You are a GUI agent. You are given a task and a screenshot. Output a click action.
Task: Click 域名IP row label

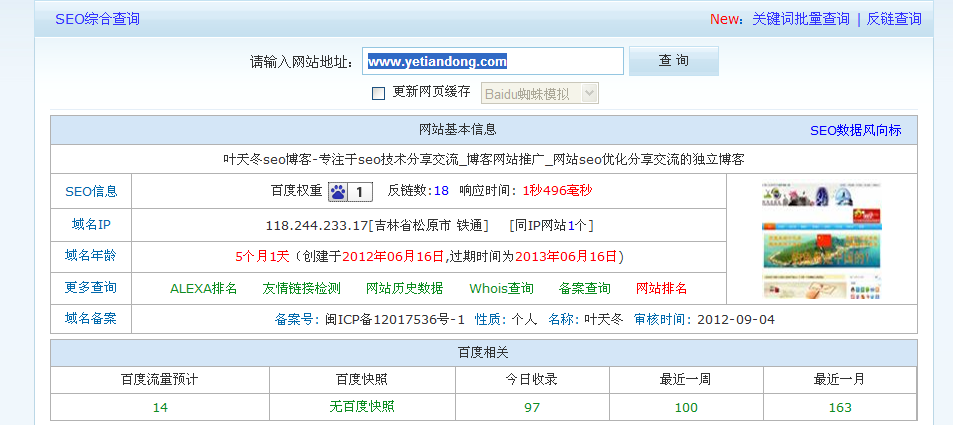(91, 224)
